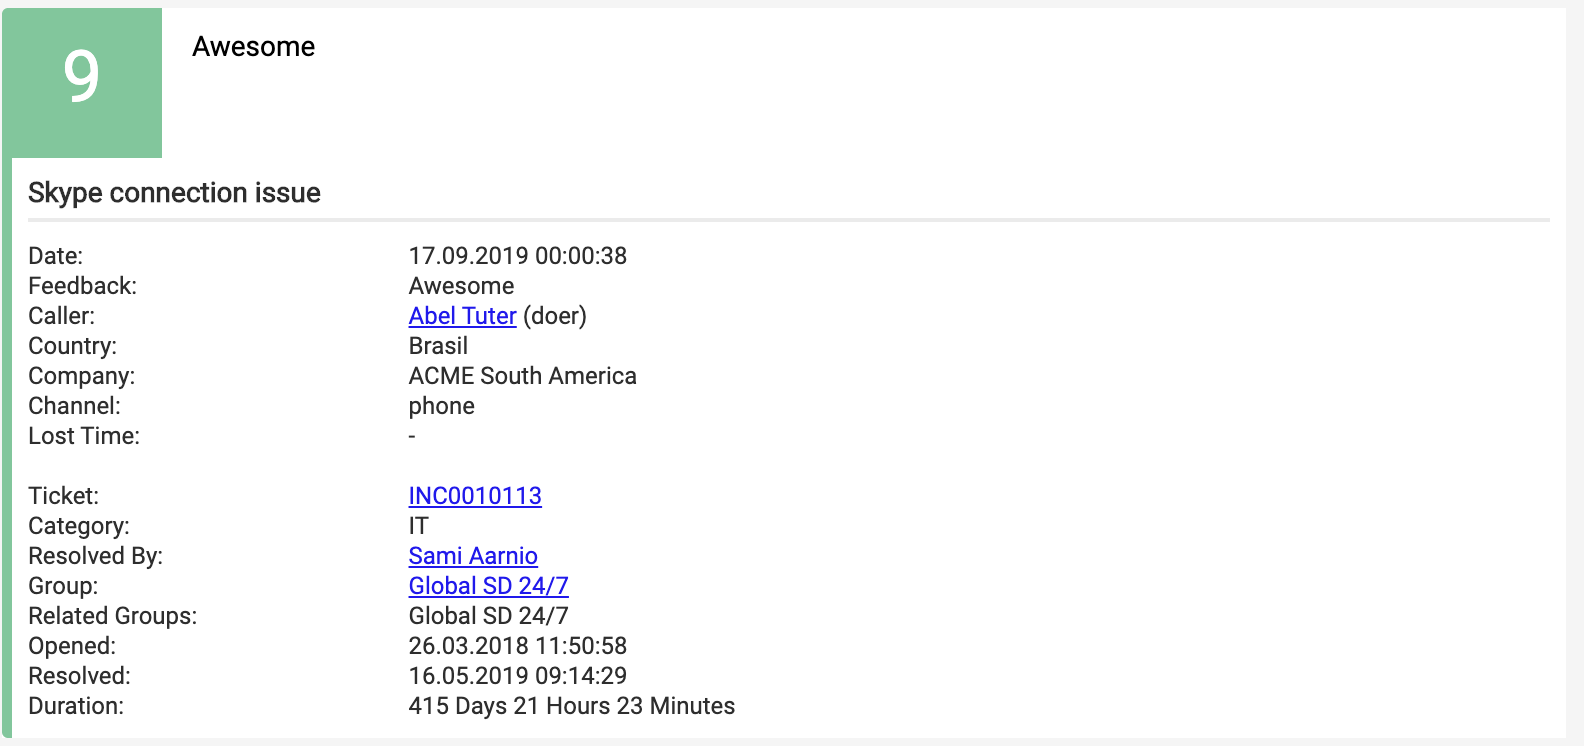Click the Channel value phone
The height and width of the screenshot is (746, 1584).
[441, 406]
